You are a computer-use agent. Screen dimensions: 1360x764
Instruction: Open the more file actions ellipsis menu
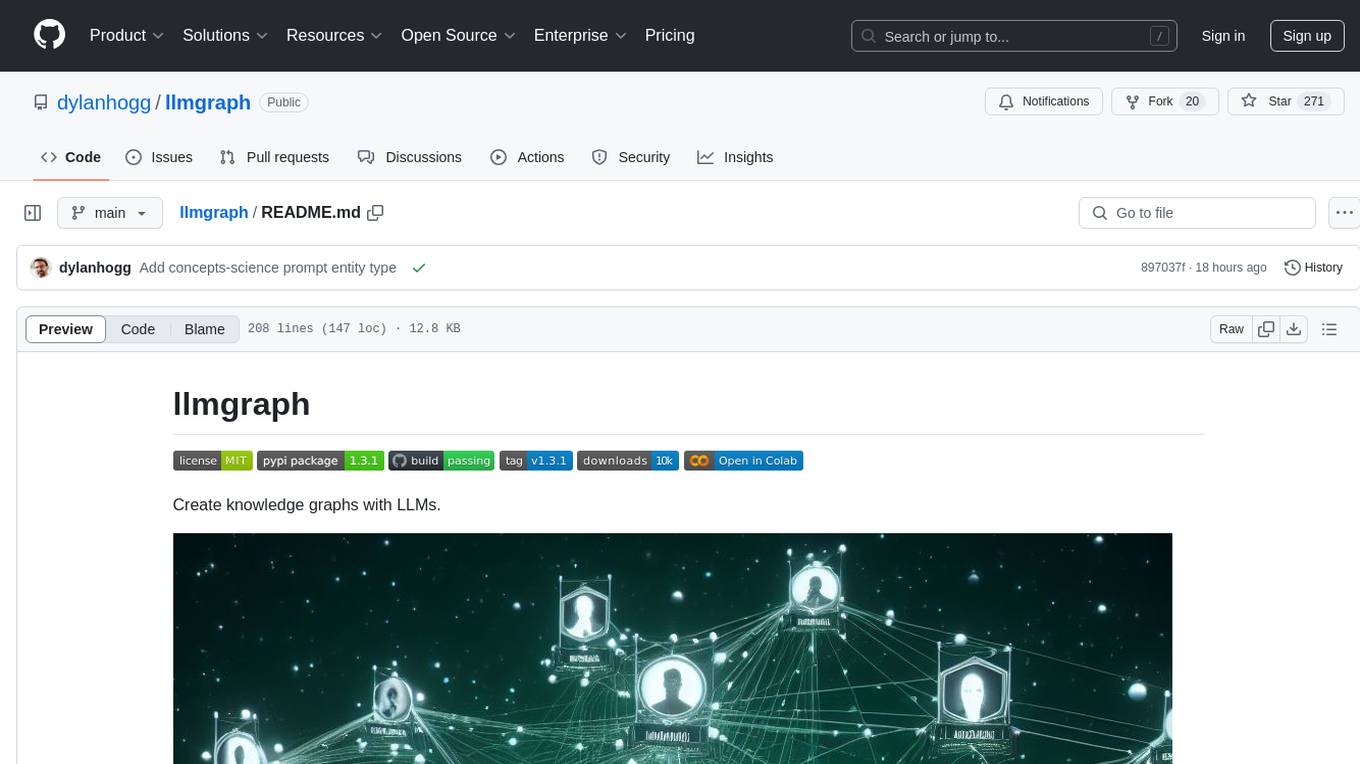click(1345, 213)
